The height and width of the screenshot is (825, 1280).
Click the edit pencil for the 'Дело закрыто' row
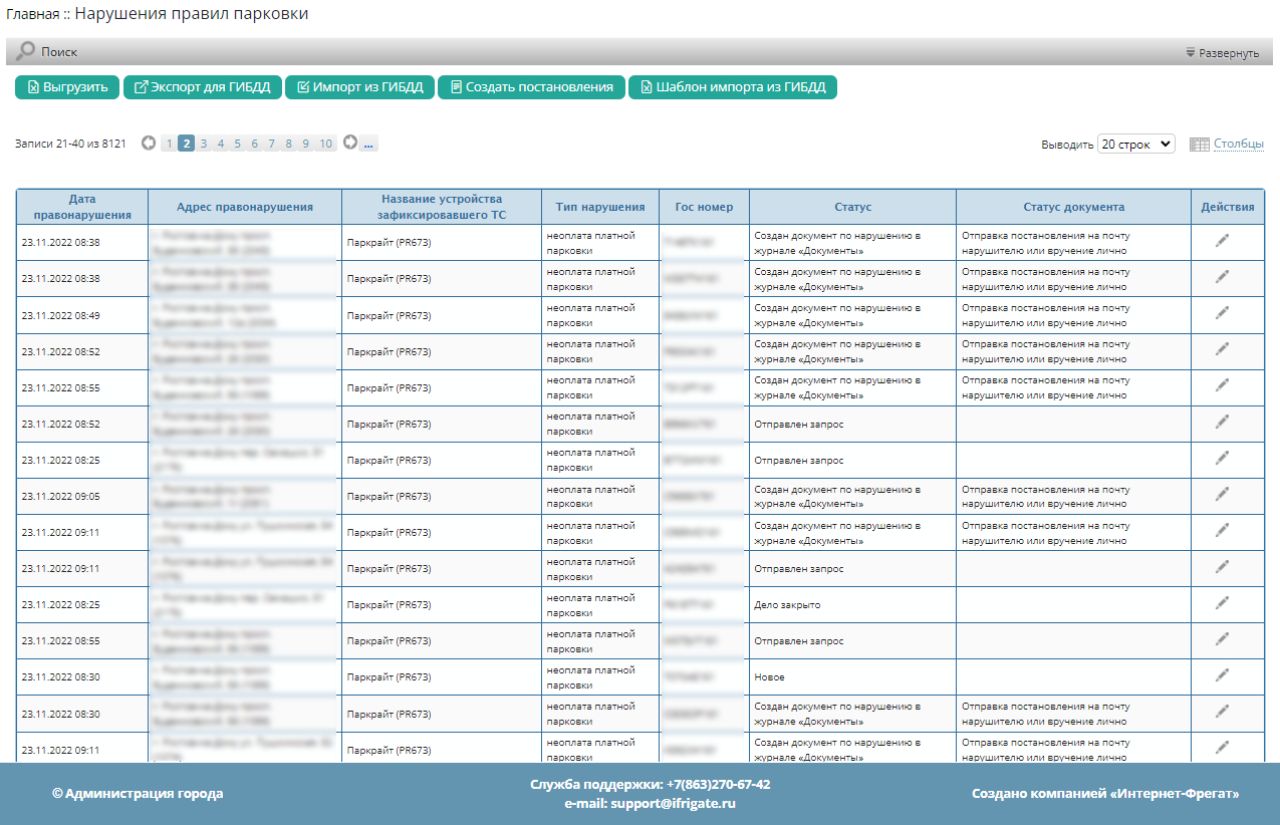tap(1222, 603)
